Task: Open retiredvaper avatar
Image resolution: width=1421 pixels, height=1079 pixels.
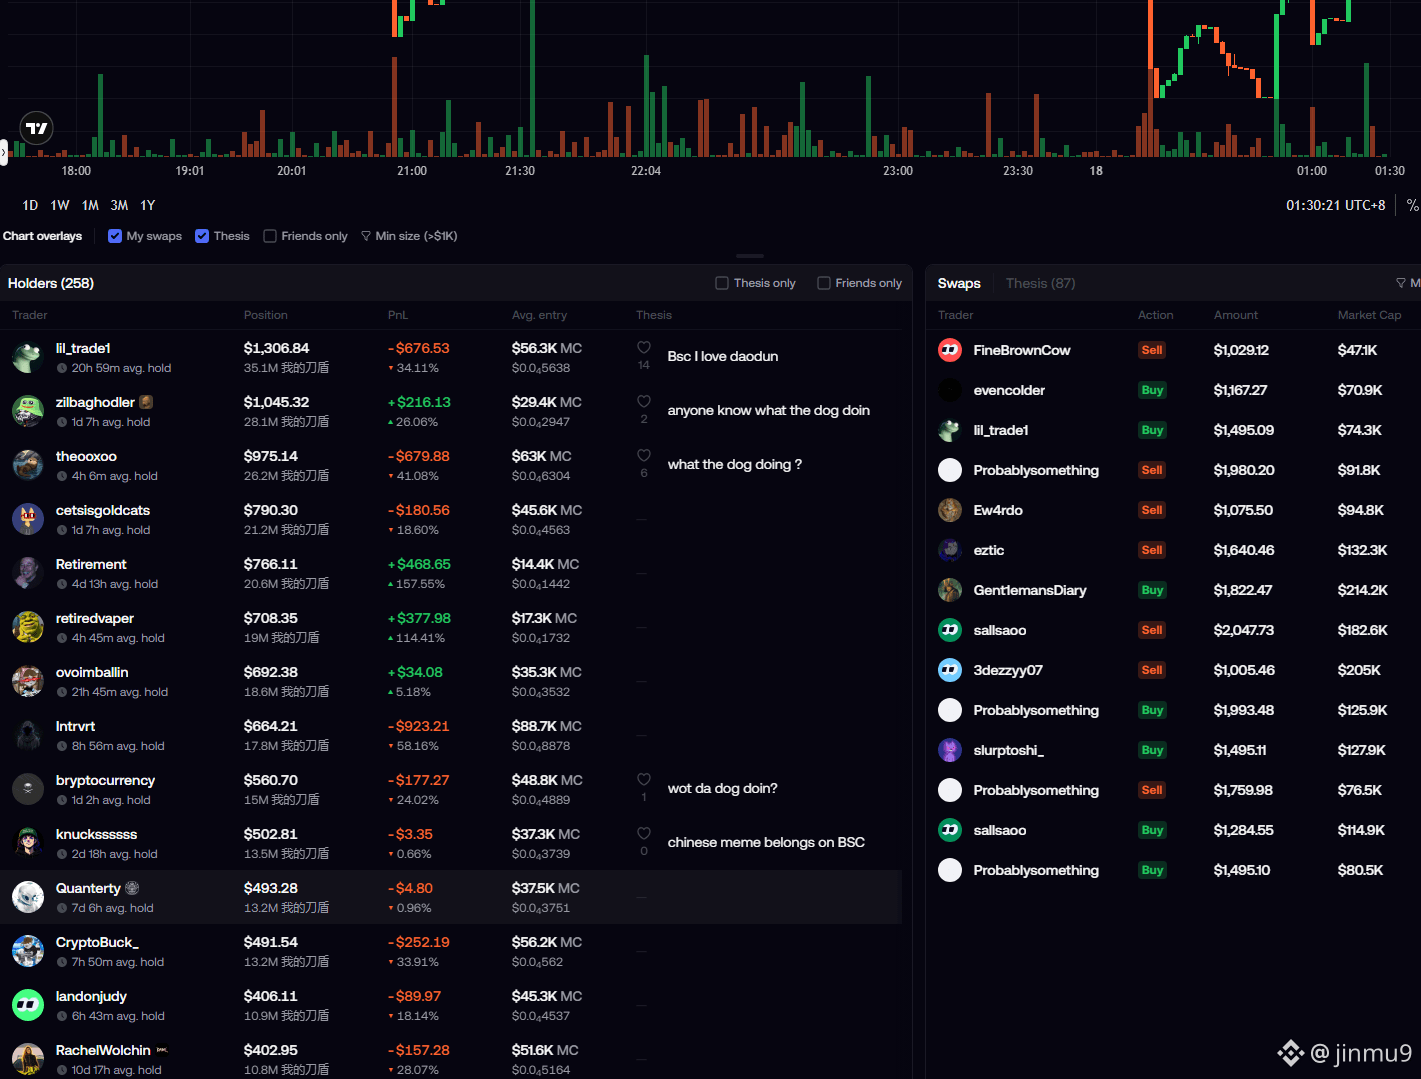Action: [28, 627]
